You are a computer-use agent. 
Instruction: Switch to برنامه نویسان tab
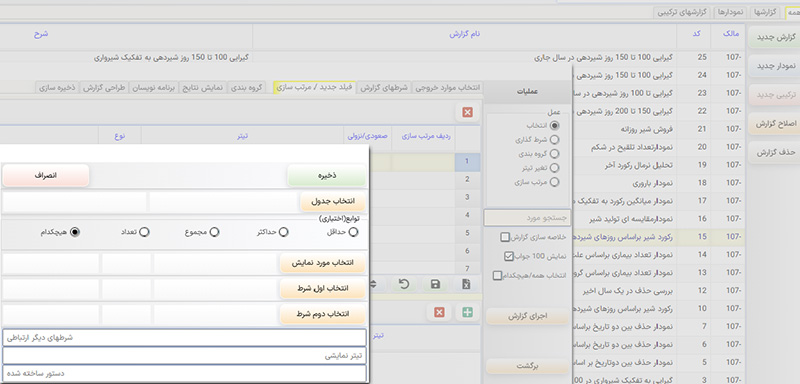(154, 87)
